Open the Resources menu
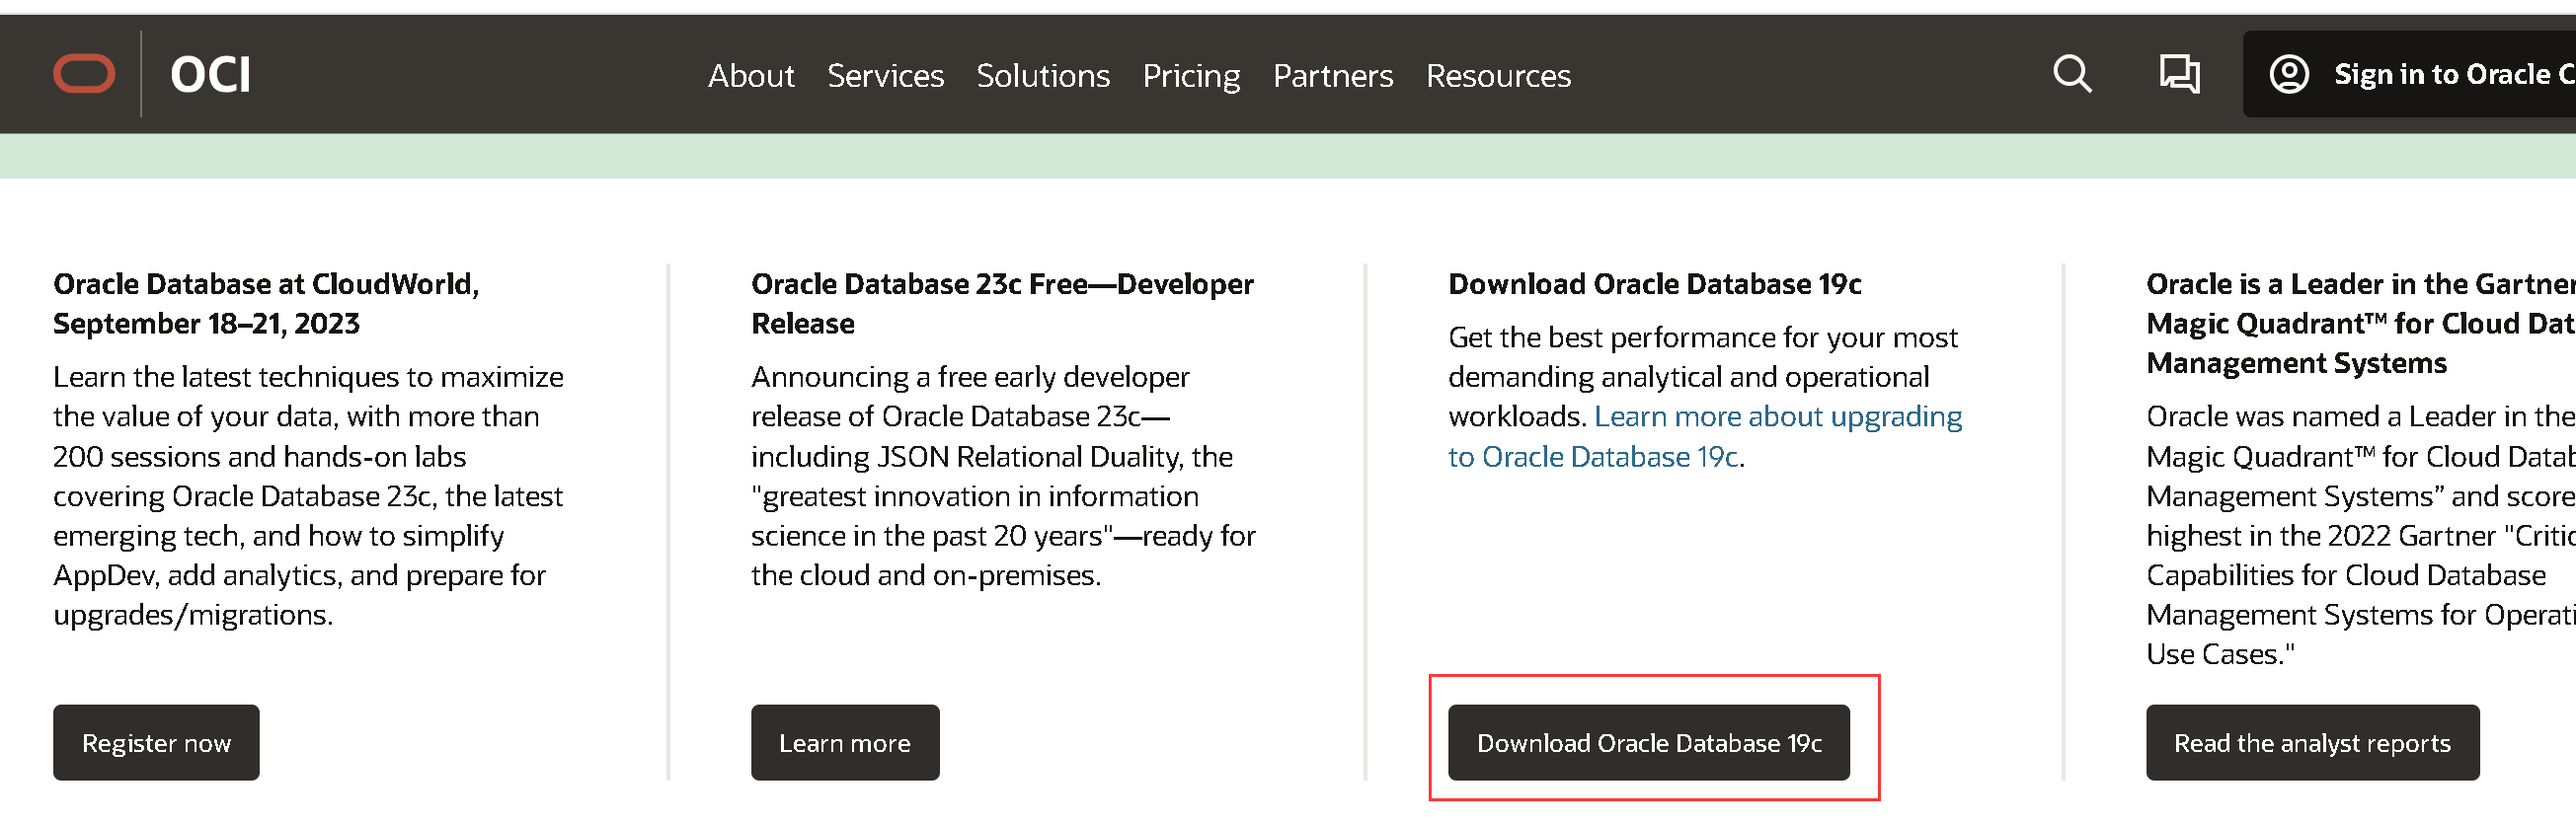Viewport: 2576px width, 823px height. pos(1498,76)
